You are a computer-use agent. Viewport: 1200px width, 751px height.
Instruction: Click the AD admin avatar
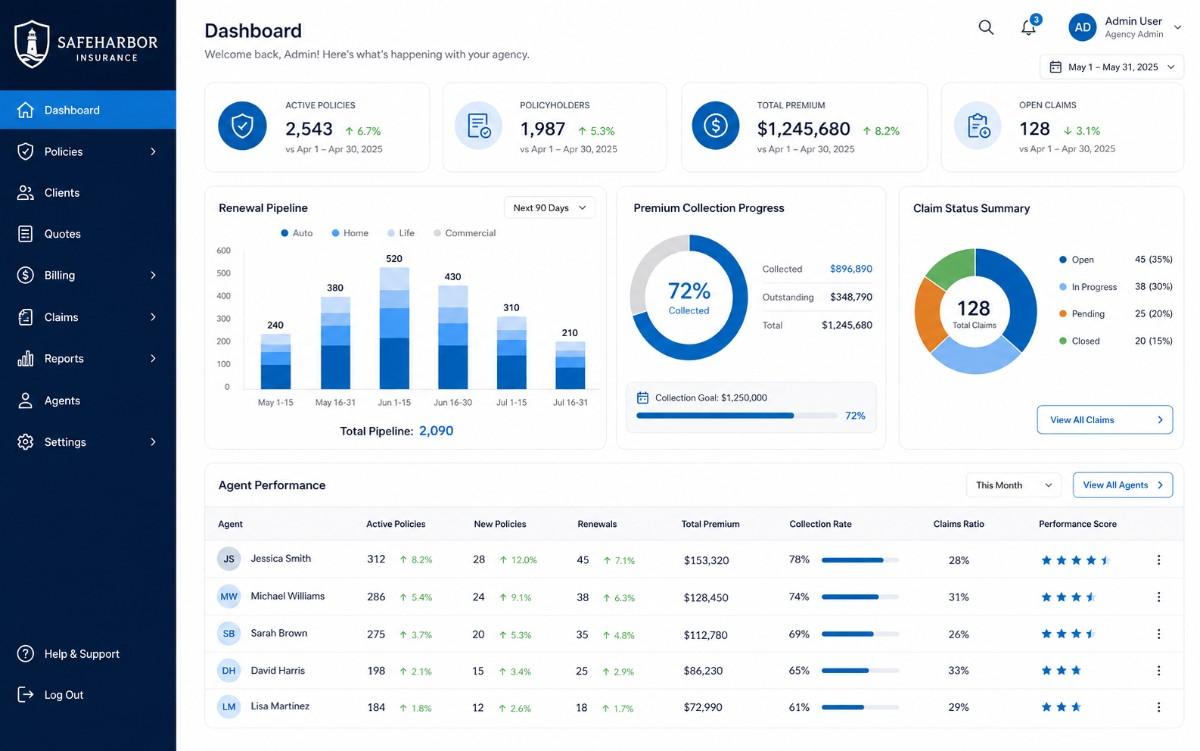[x=1082, y=27]
